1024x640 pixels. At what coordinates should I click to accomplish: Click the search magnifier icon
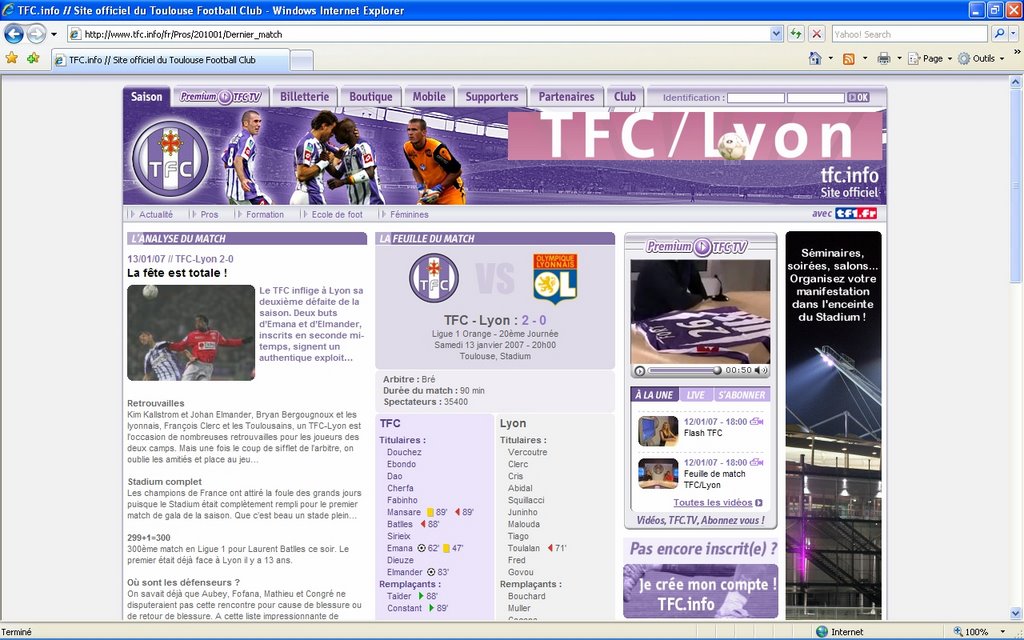(x=999, y=33)
